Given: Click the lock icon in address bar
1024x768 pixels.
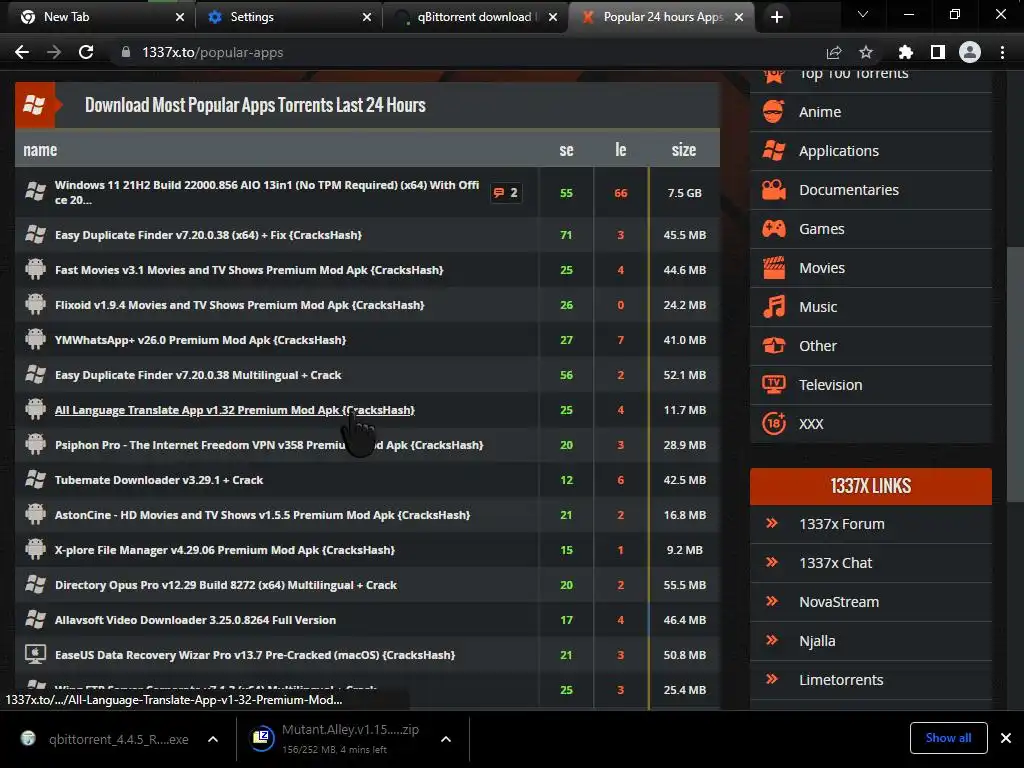Looking at the screenshot, I should pyautogui.click(x=126, y=52).
